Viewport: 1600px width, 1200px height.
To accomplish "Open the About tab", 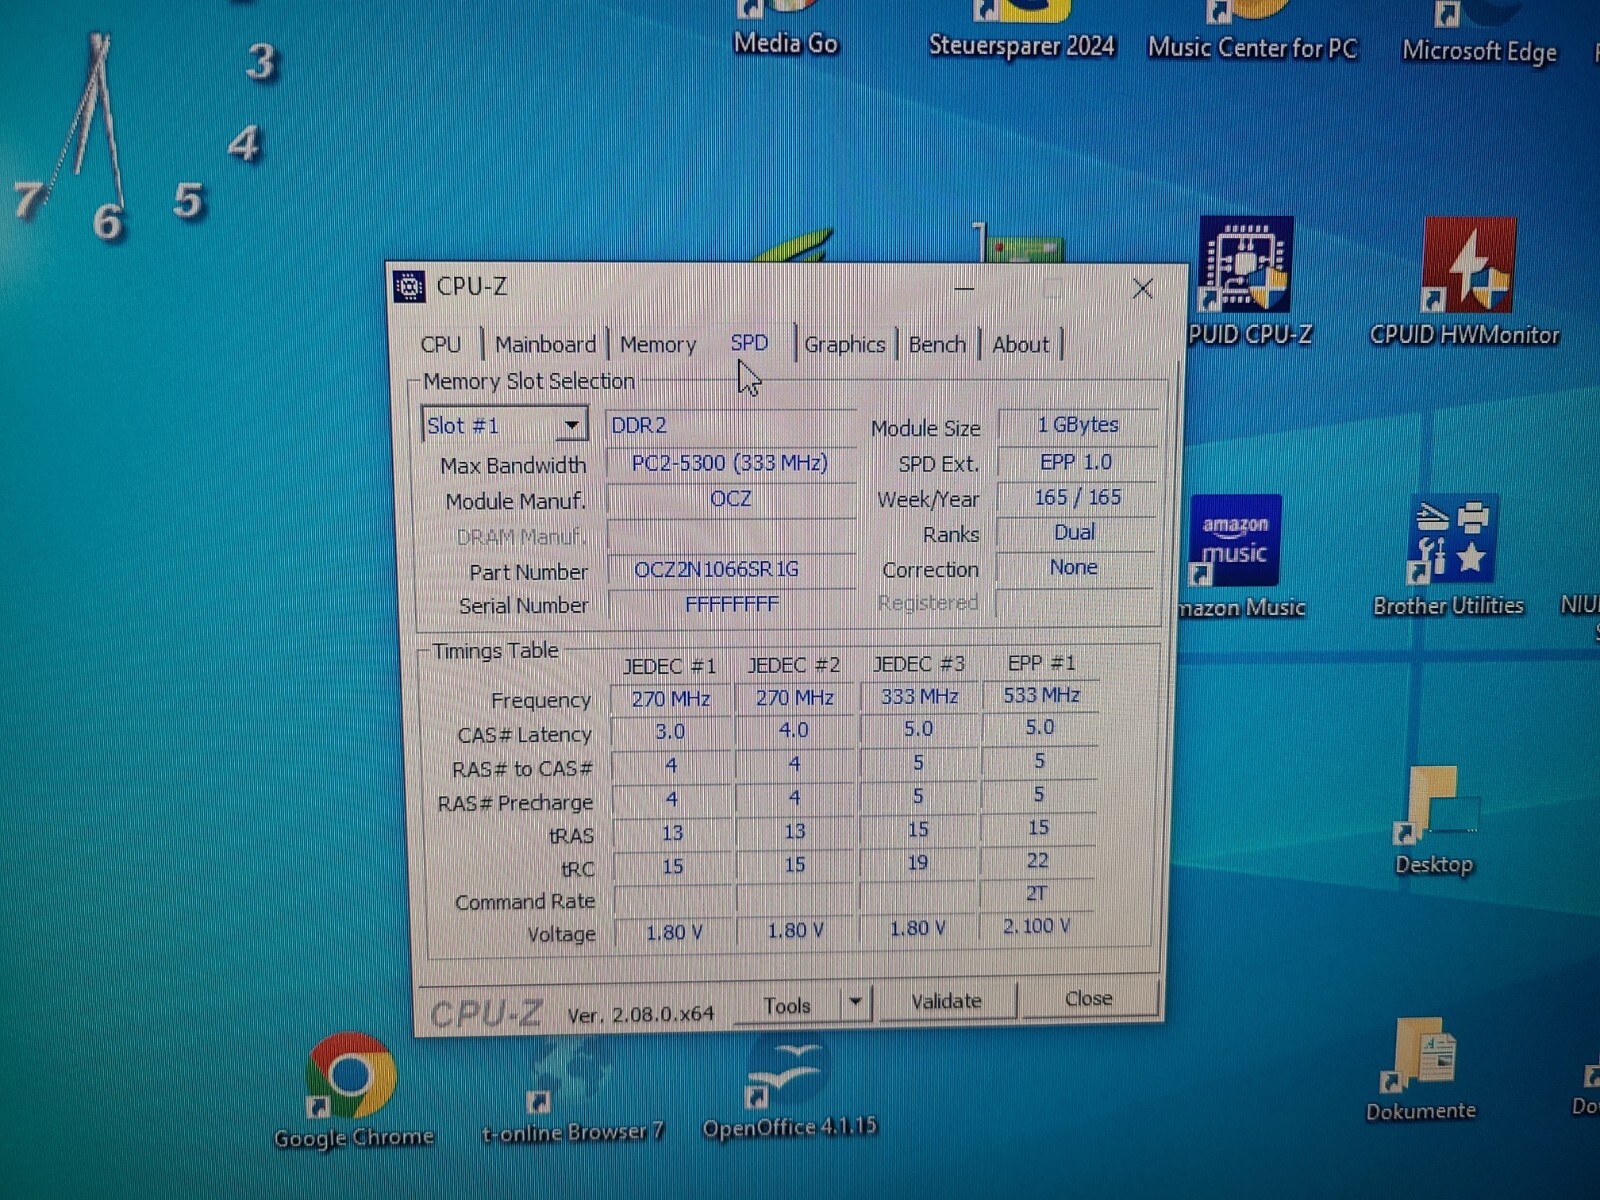I will pyautogui.click(x=1020, y=344).
